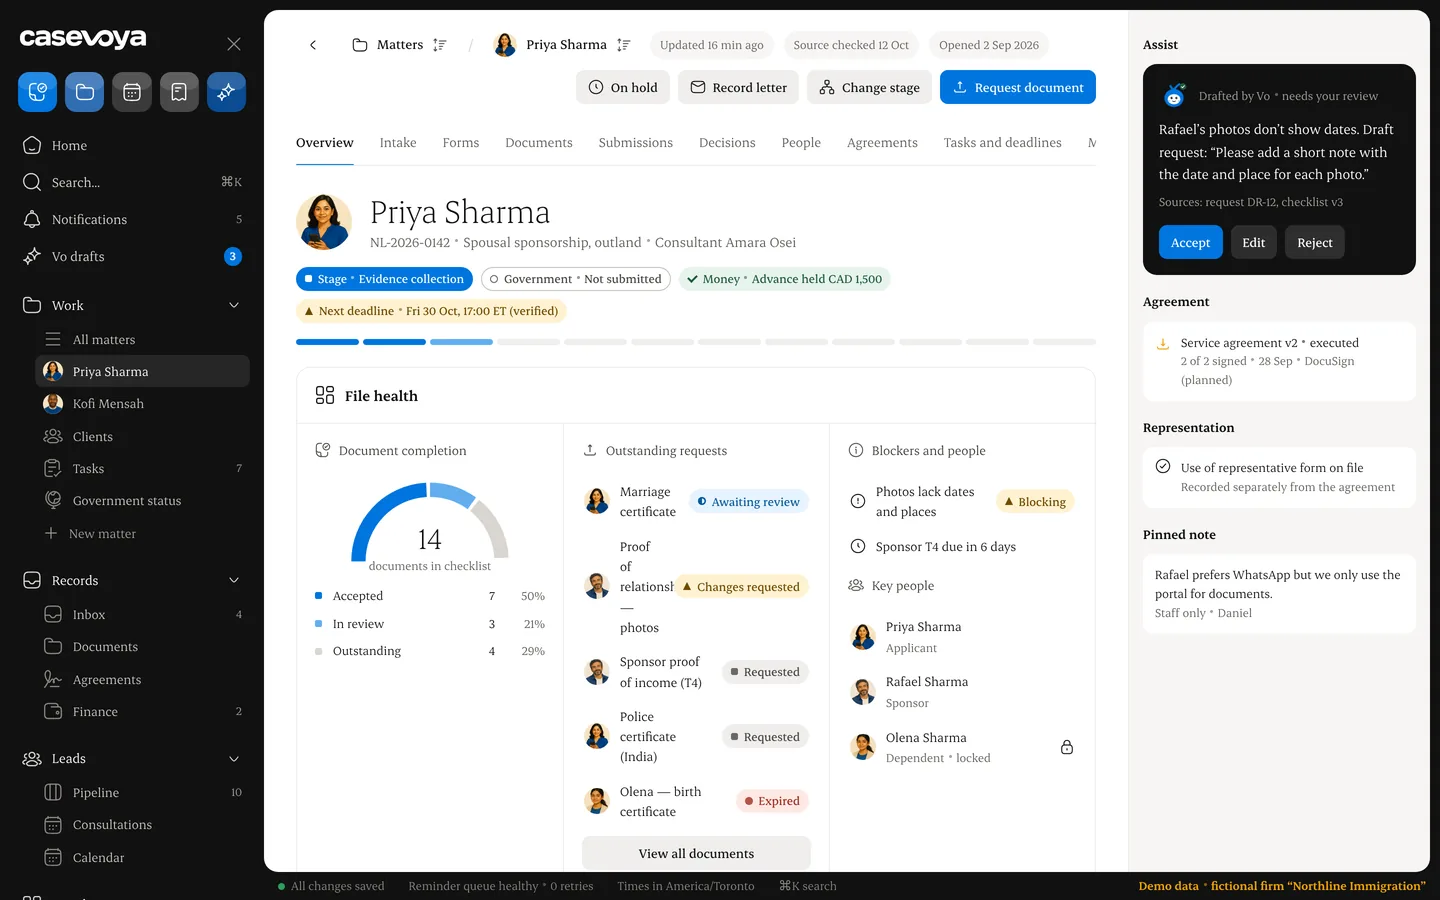Download the Service agreement v2 file icon

[1163, 344]
